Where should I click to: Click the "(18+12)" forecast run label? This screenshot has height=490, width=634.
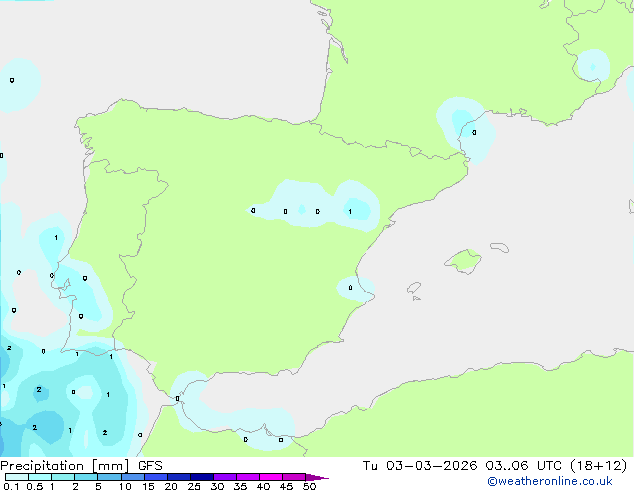click(x=598, y=466)
